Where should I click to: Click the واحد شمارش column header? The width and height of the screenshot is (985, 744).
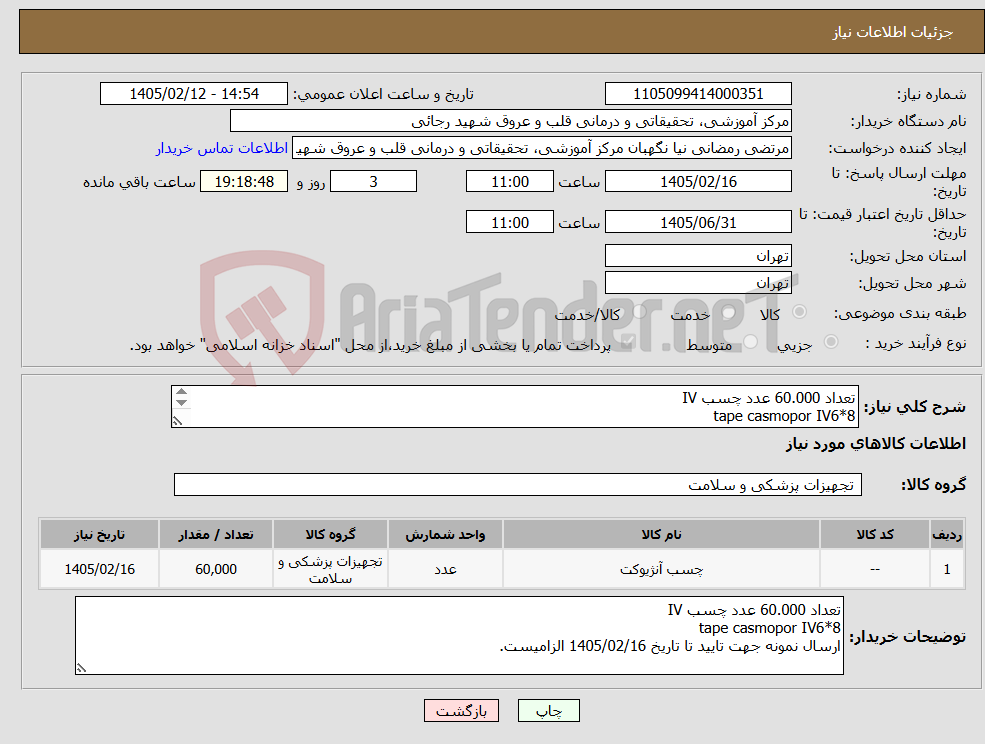(x=445, y=535)
